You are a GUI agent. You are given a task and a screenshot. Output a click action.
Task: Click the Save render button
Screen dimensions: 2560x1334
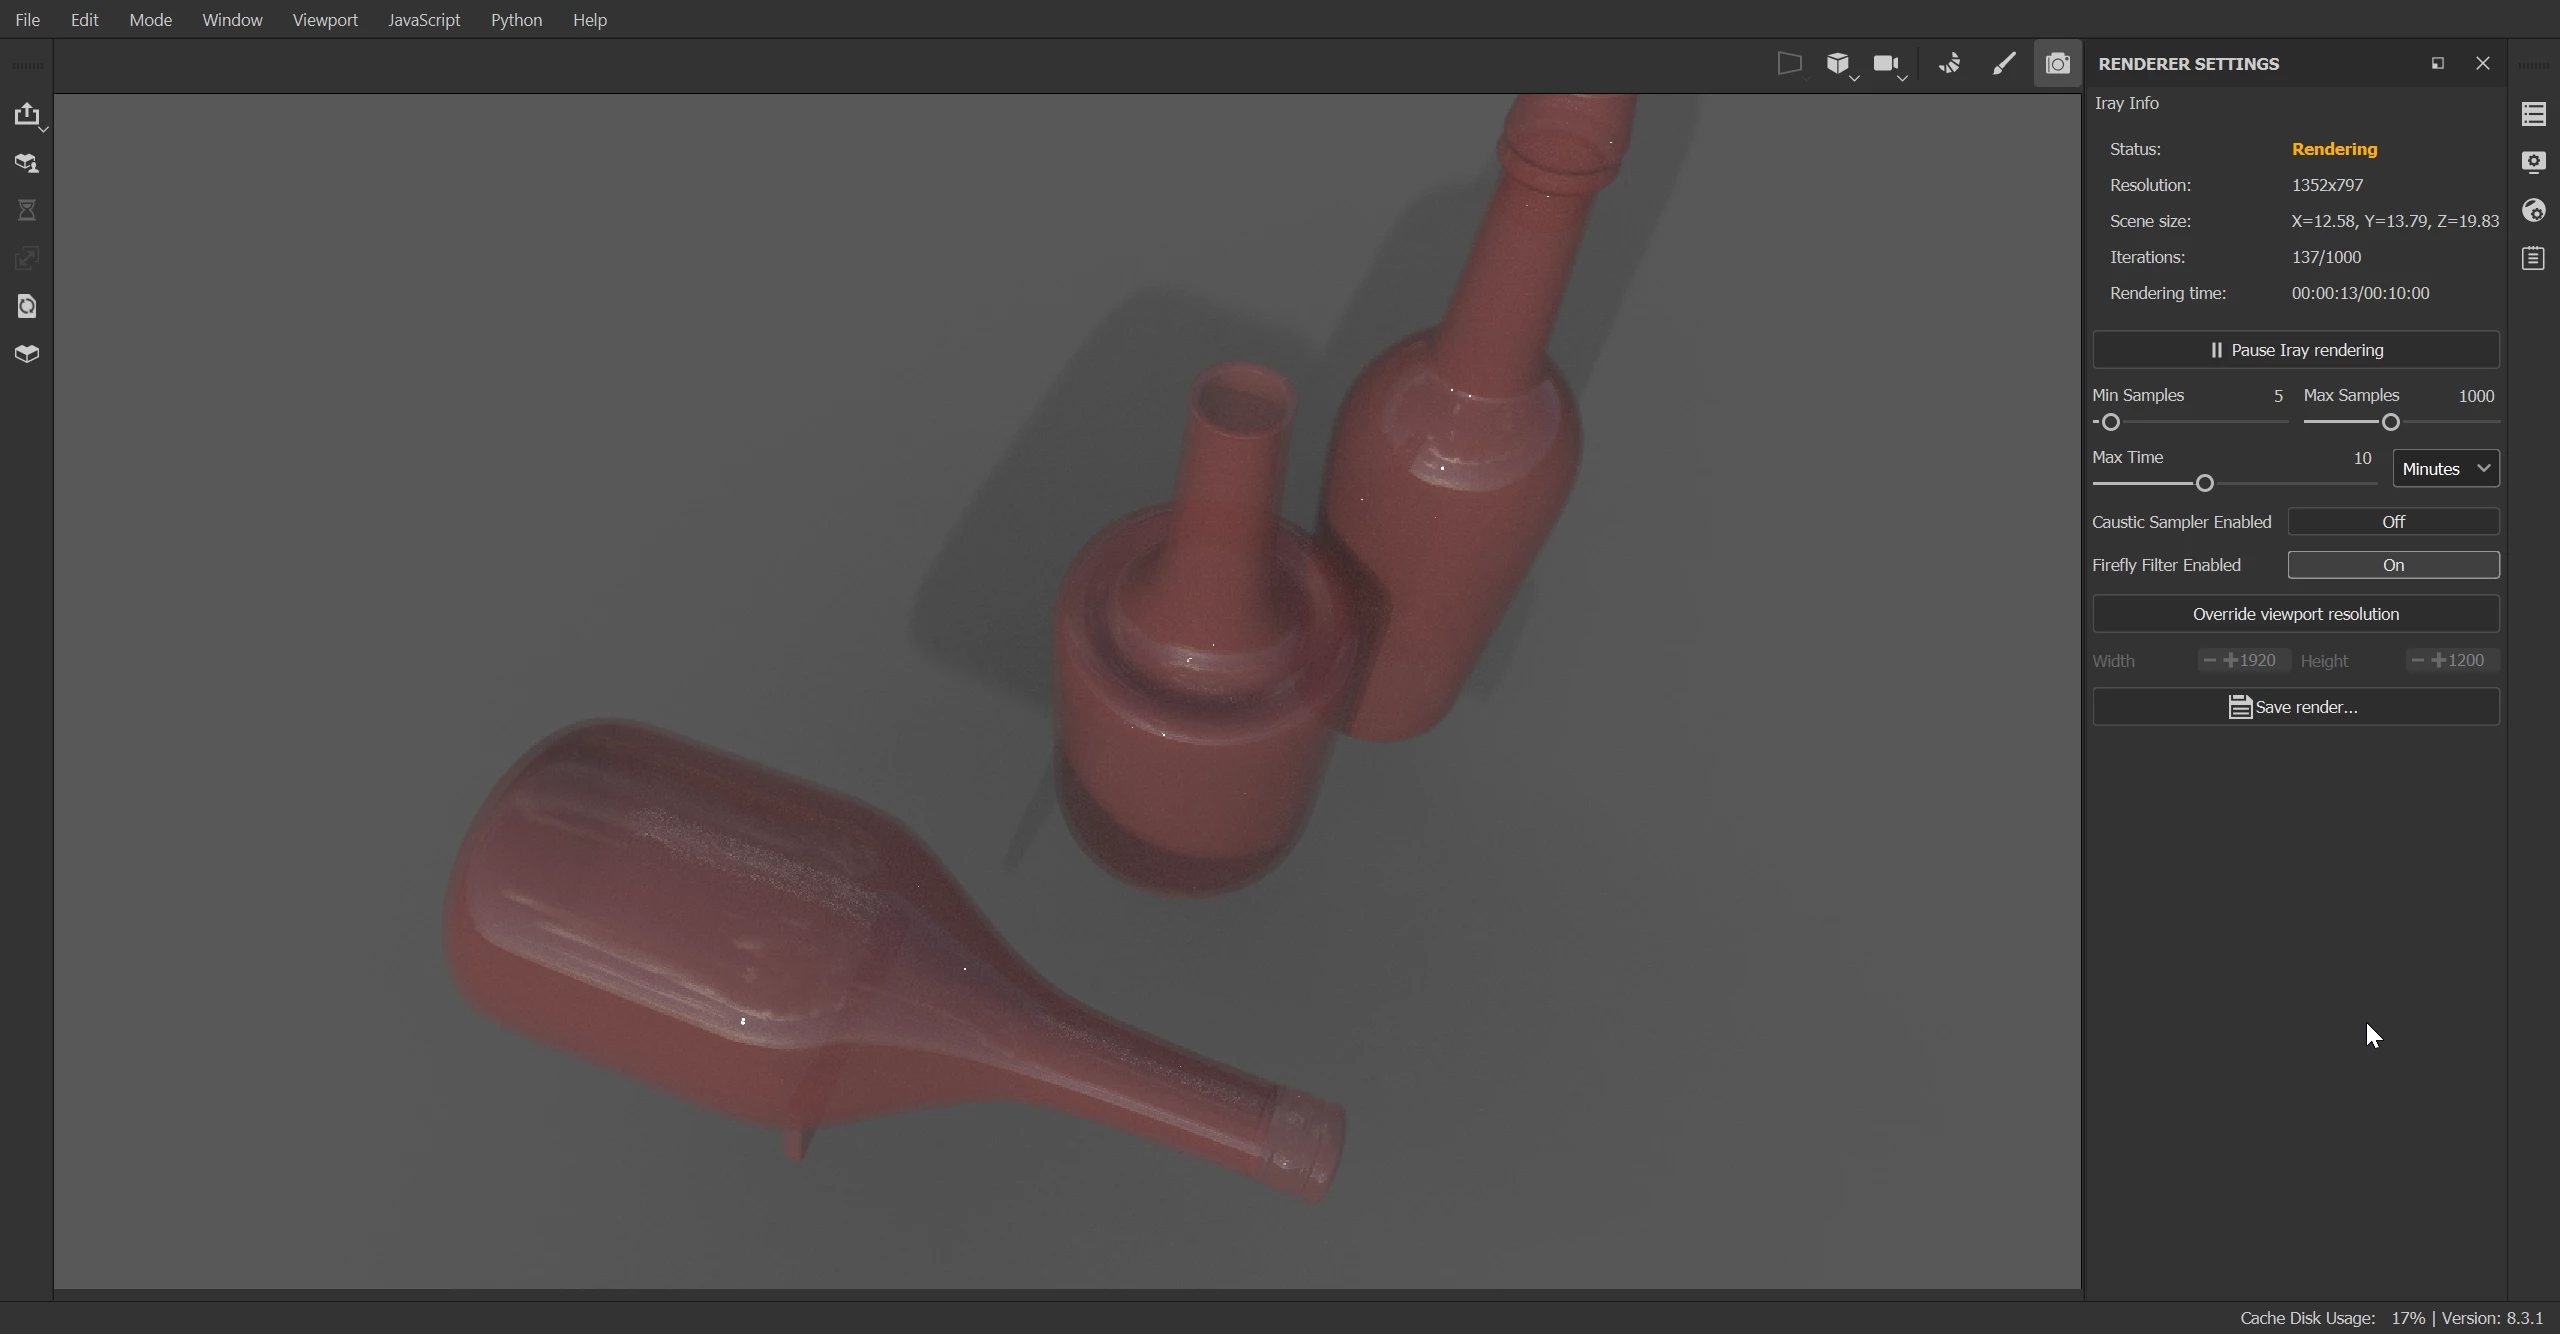point(2295,707)
